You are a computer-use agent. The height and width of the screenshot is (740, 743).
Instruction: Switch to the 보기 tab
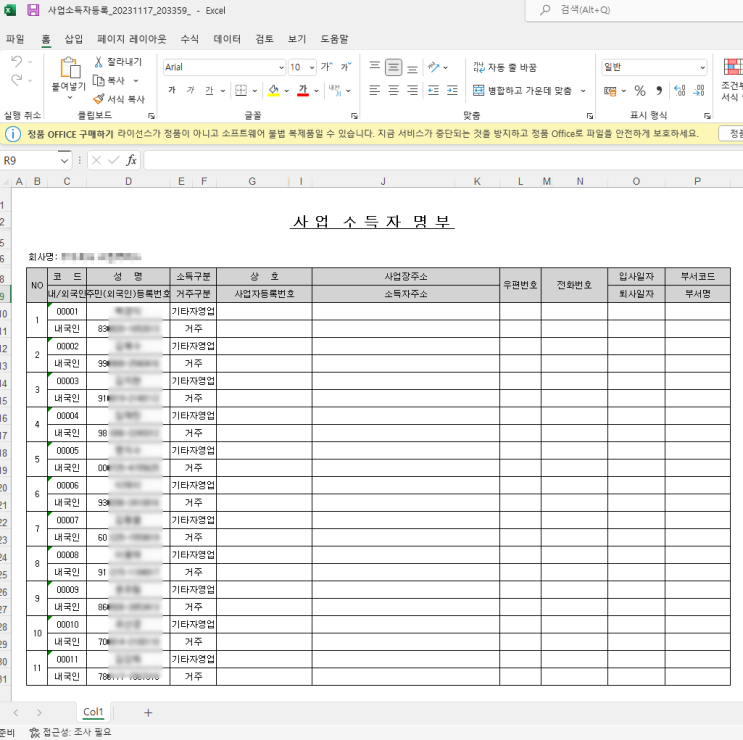click(297, 39)
